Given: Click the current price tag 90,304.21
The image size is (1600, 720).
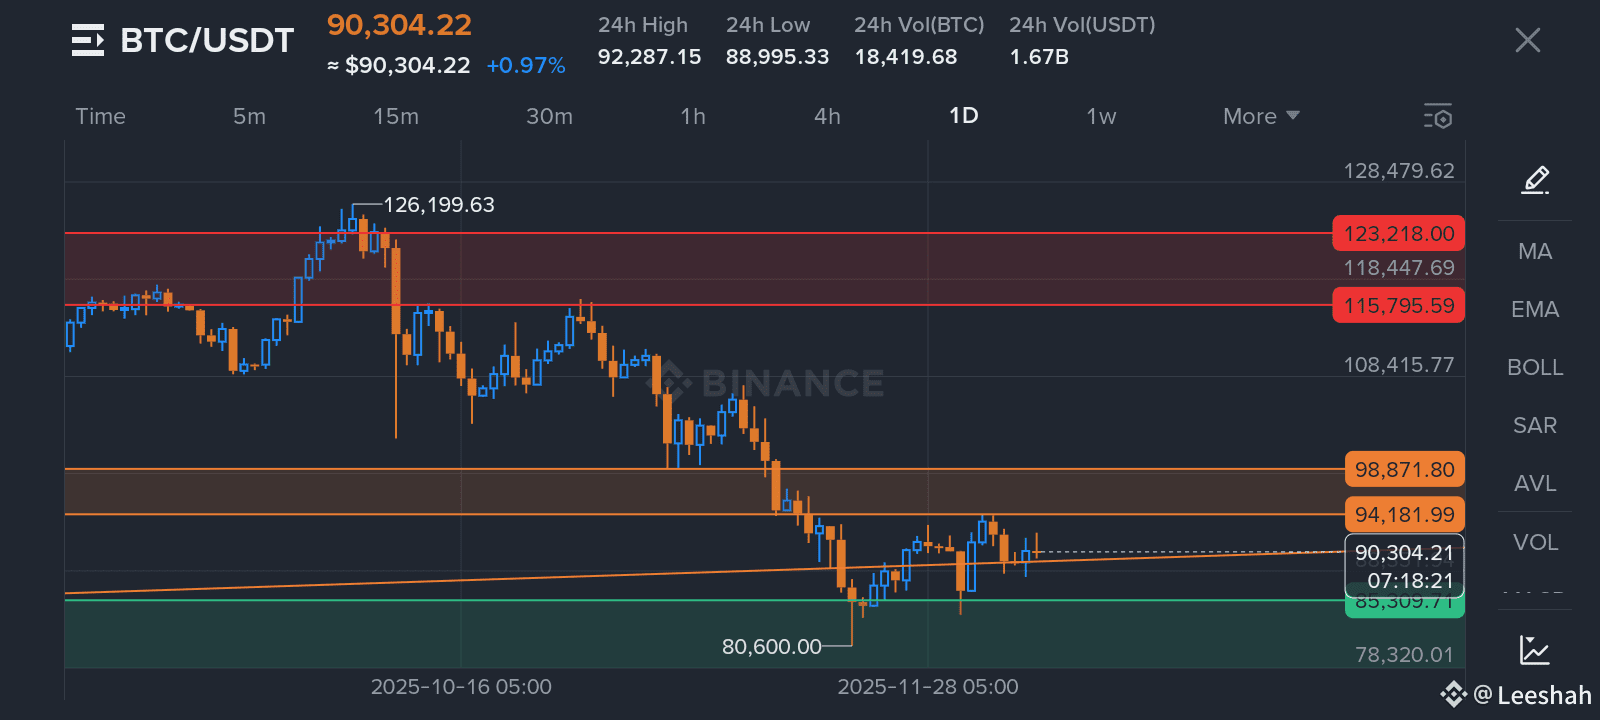Looking at the screenshot, I should click(1404, 553).
